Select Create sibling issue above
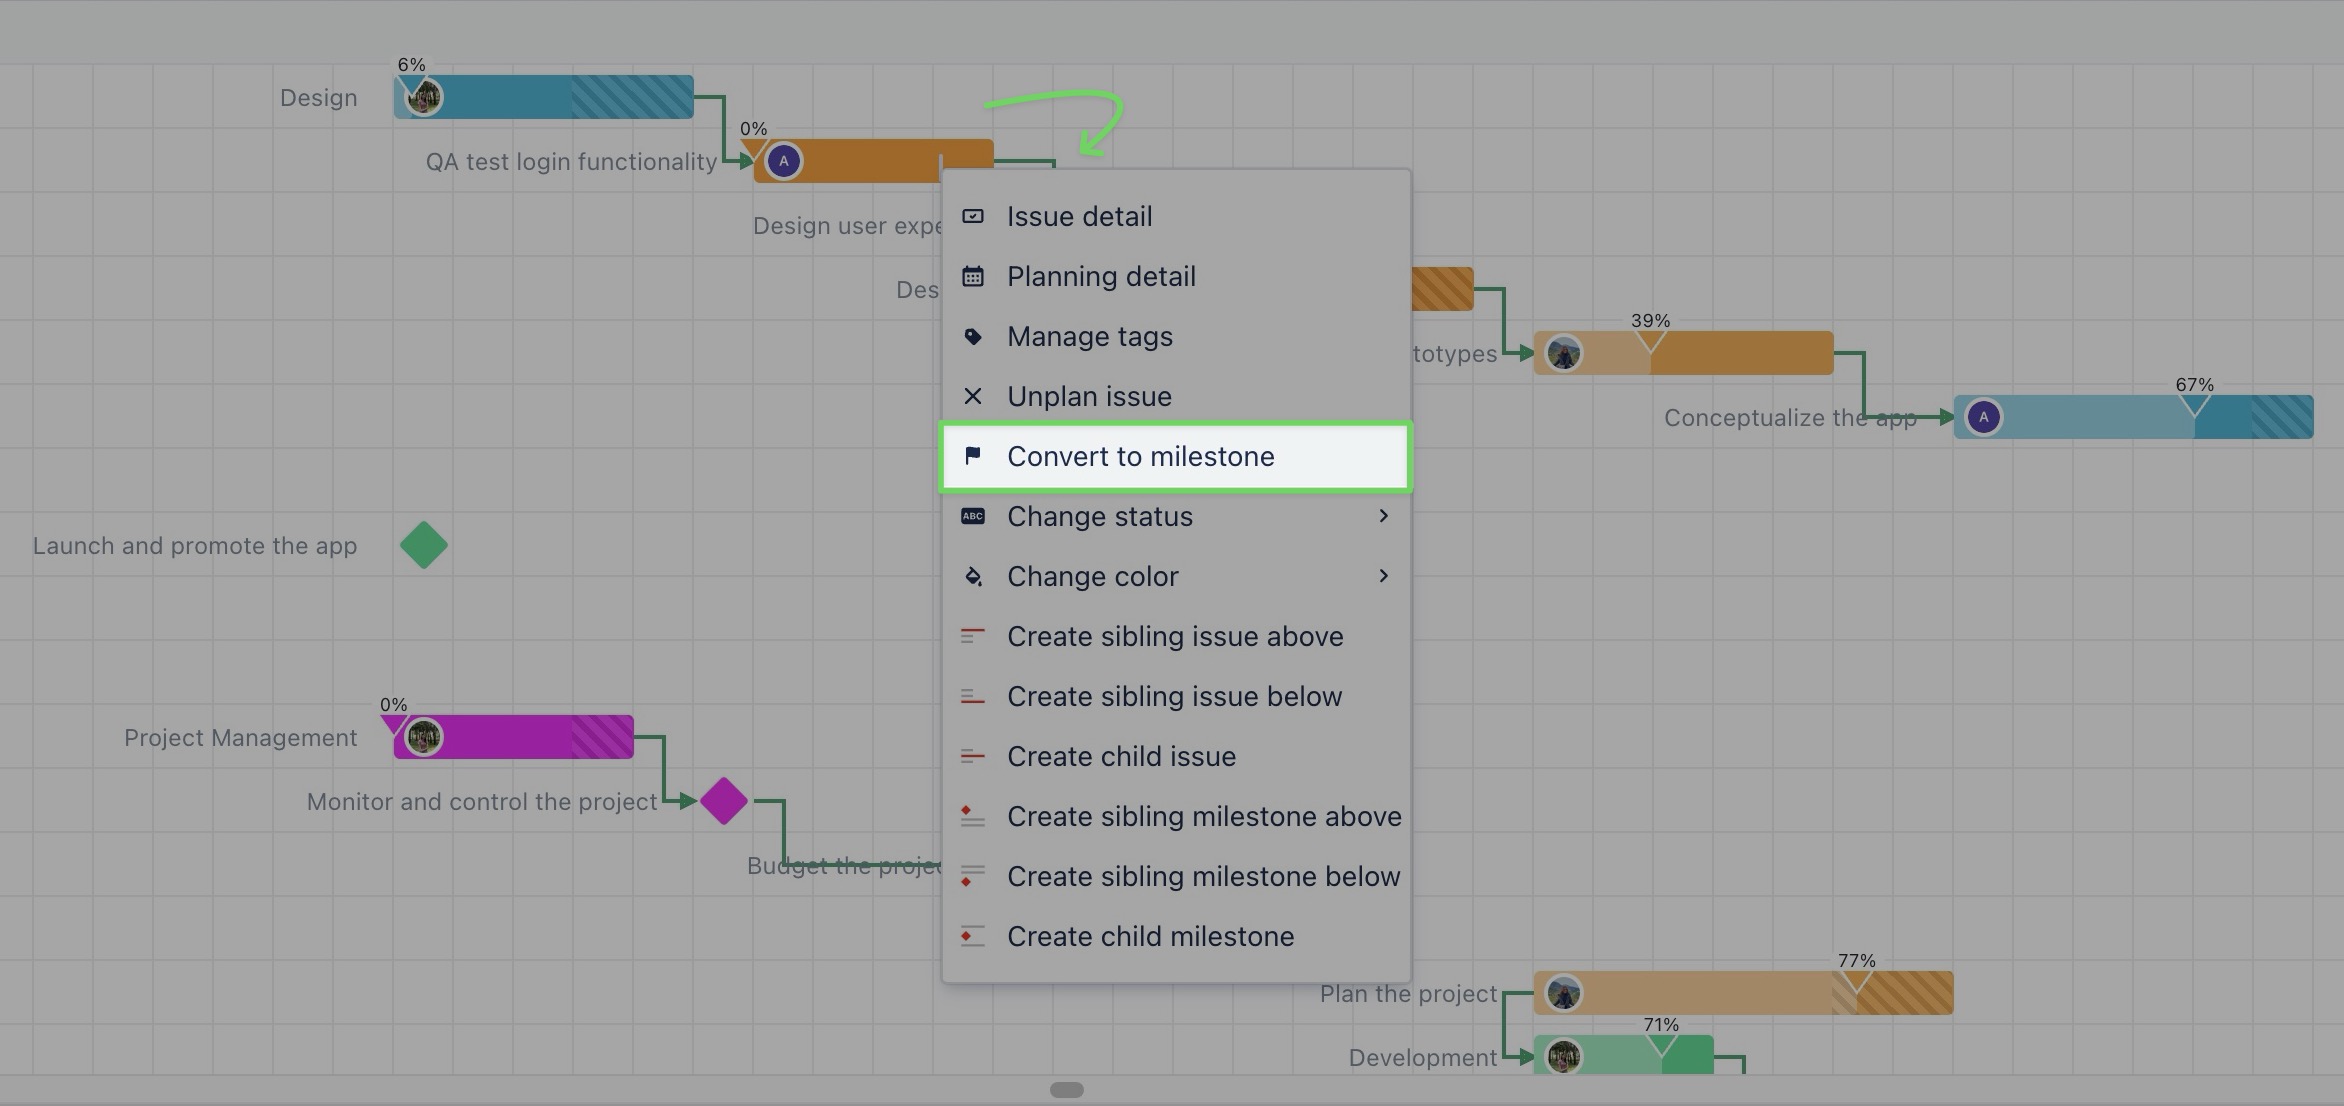The width and height of the screenshot is (2344, 1106). coord(1174,636)
